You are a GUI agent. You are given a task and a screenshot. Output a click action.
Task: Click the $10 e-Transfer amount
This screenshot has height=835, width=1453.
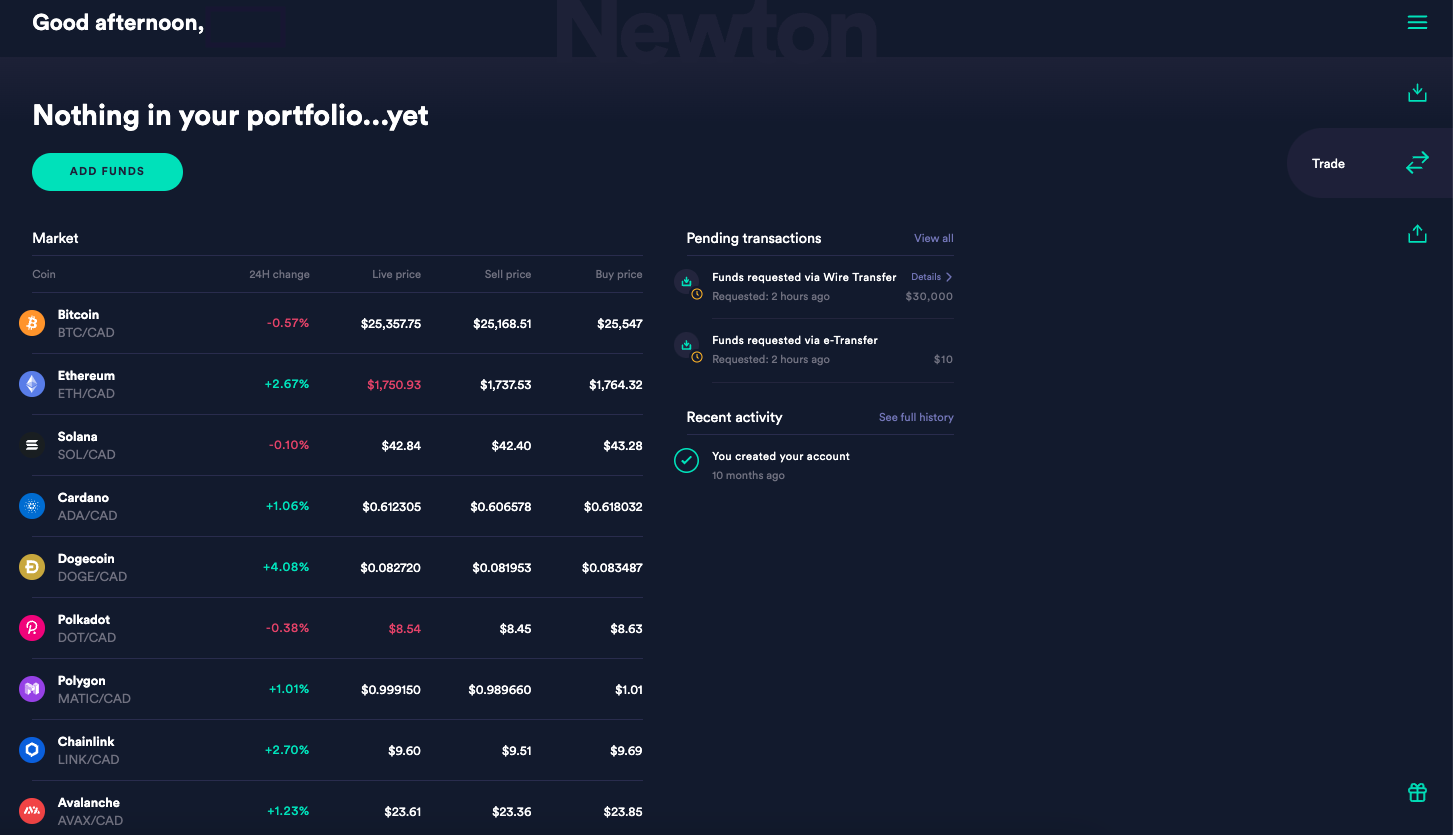click(x=943, y=359)
